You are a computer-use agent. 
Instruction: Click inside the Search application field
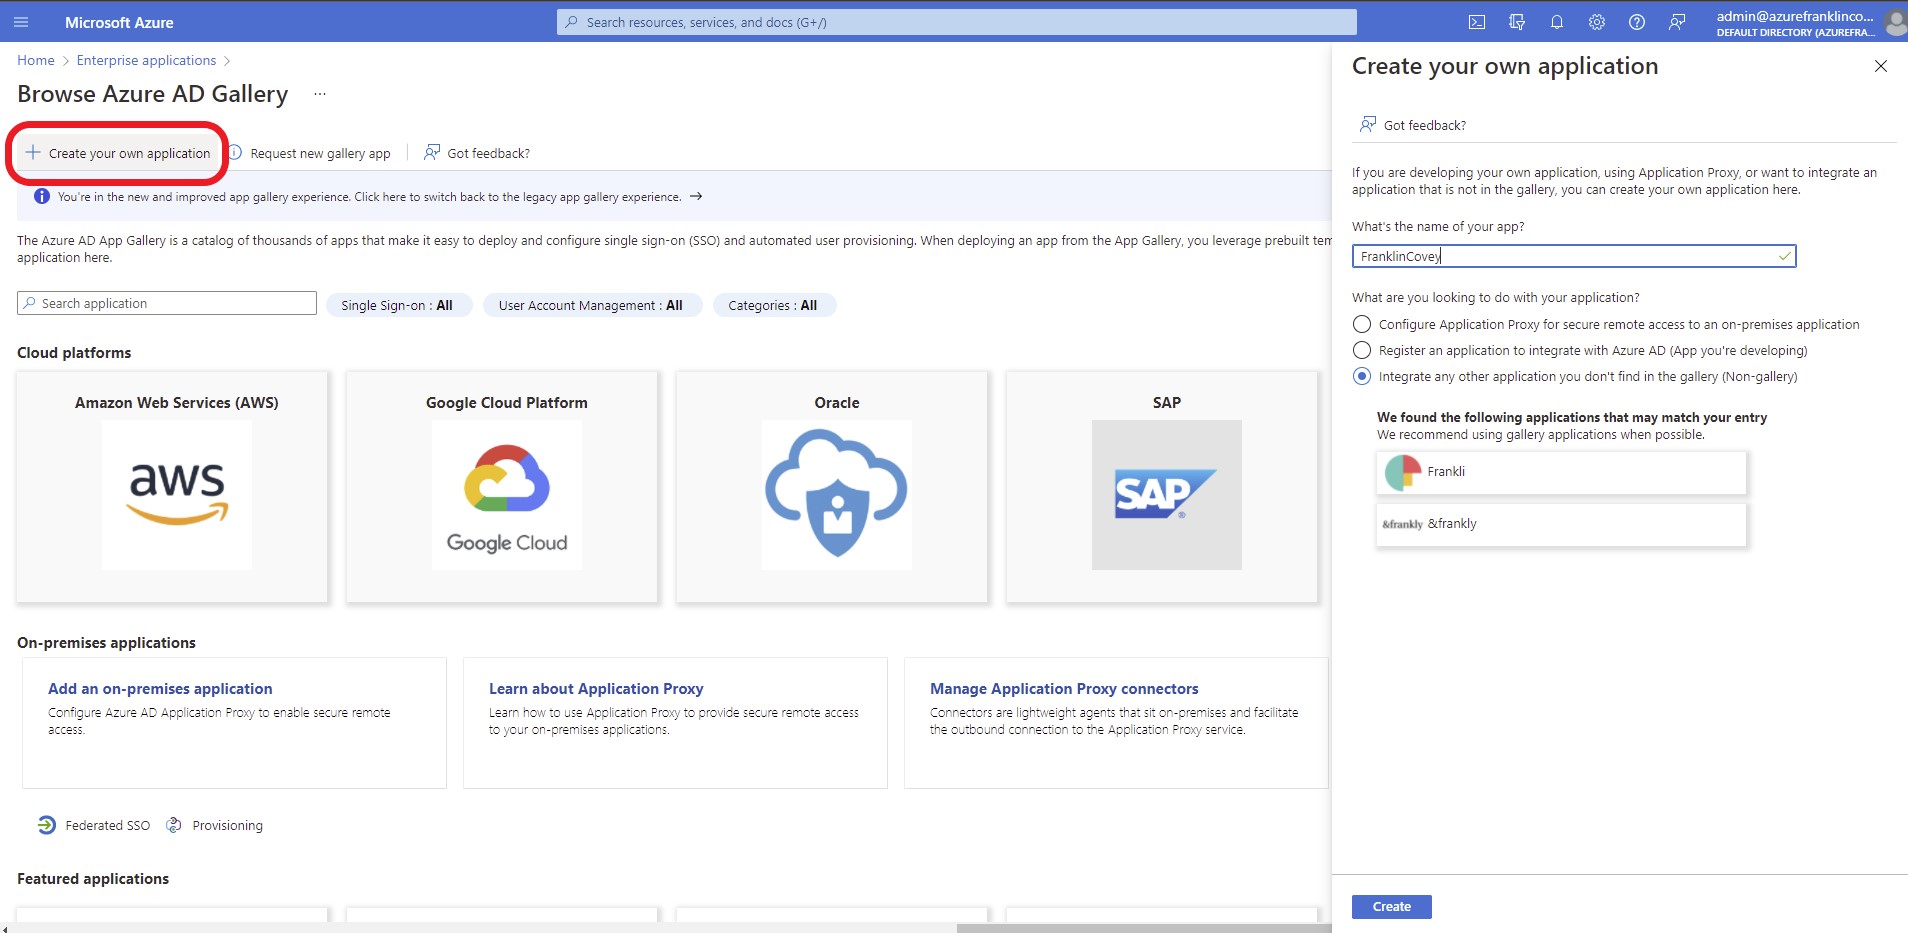(165, 303)
